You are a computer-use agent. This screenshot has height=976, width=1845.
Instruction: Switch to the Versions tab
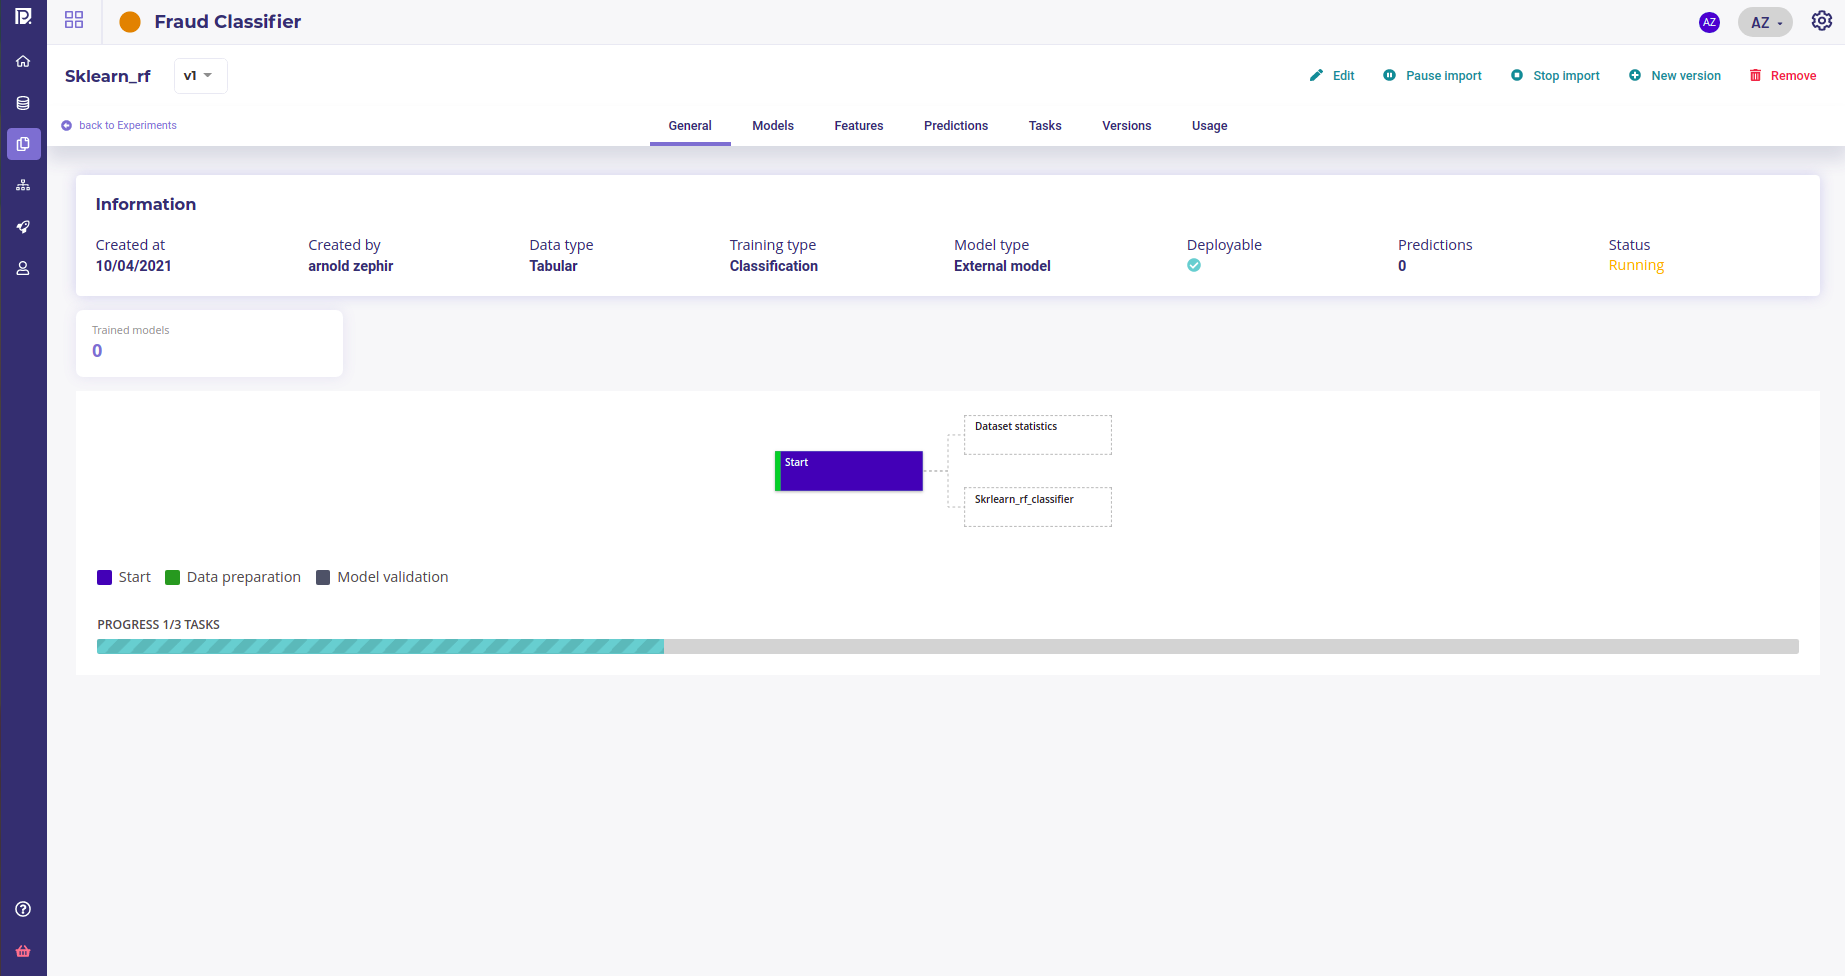pyautogui.click(x=1127, y=126)
